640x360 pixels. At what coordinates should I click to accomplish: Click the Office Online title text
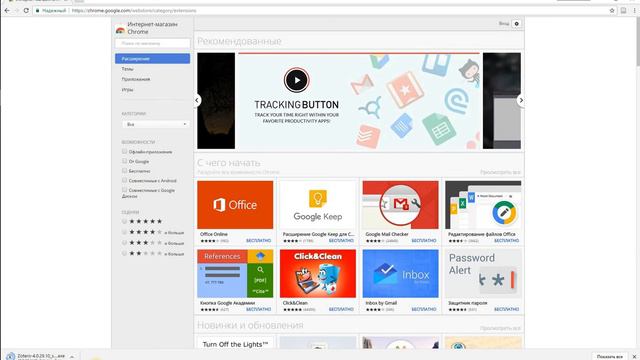tap(214, 234)
